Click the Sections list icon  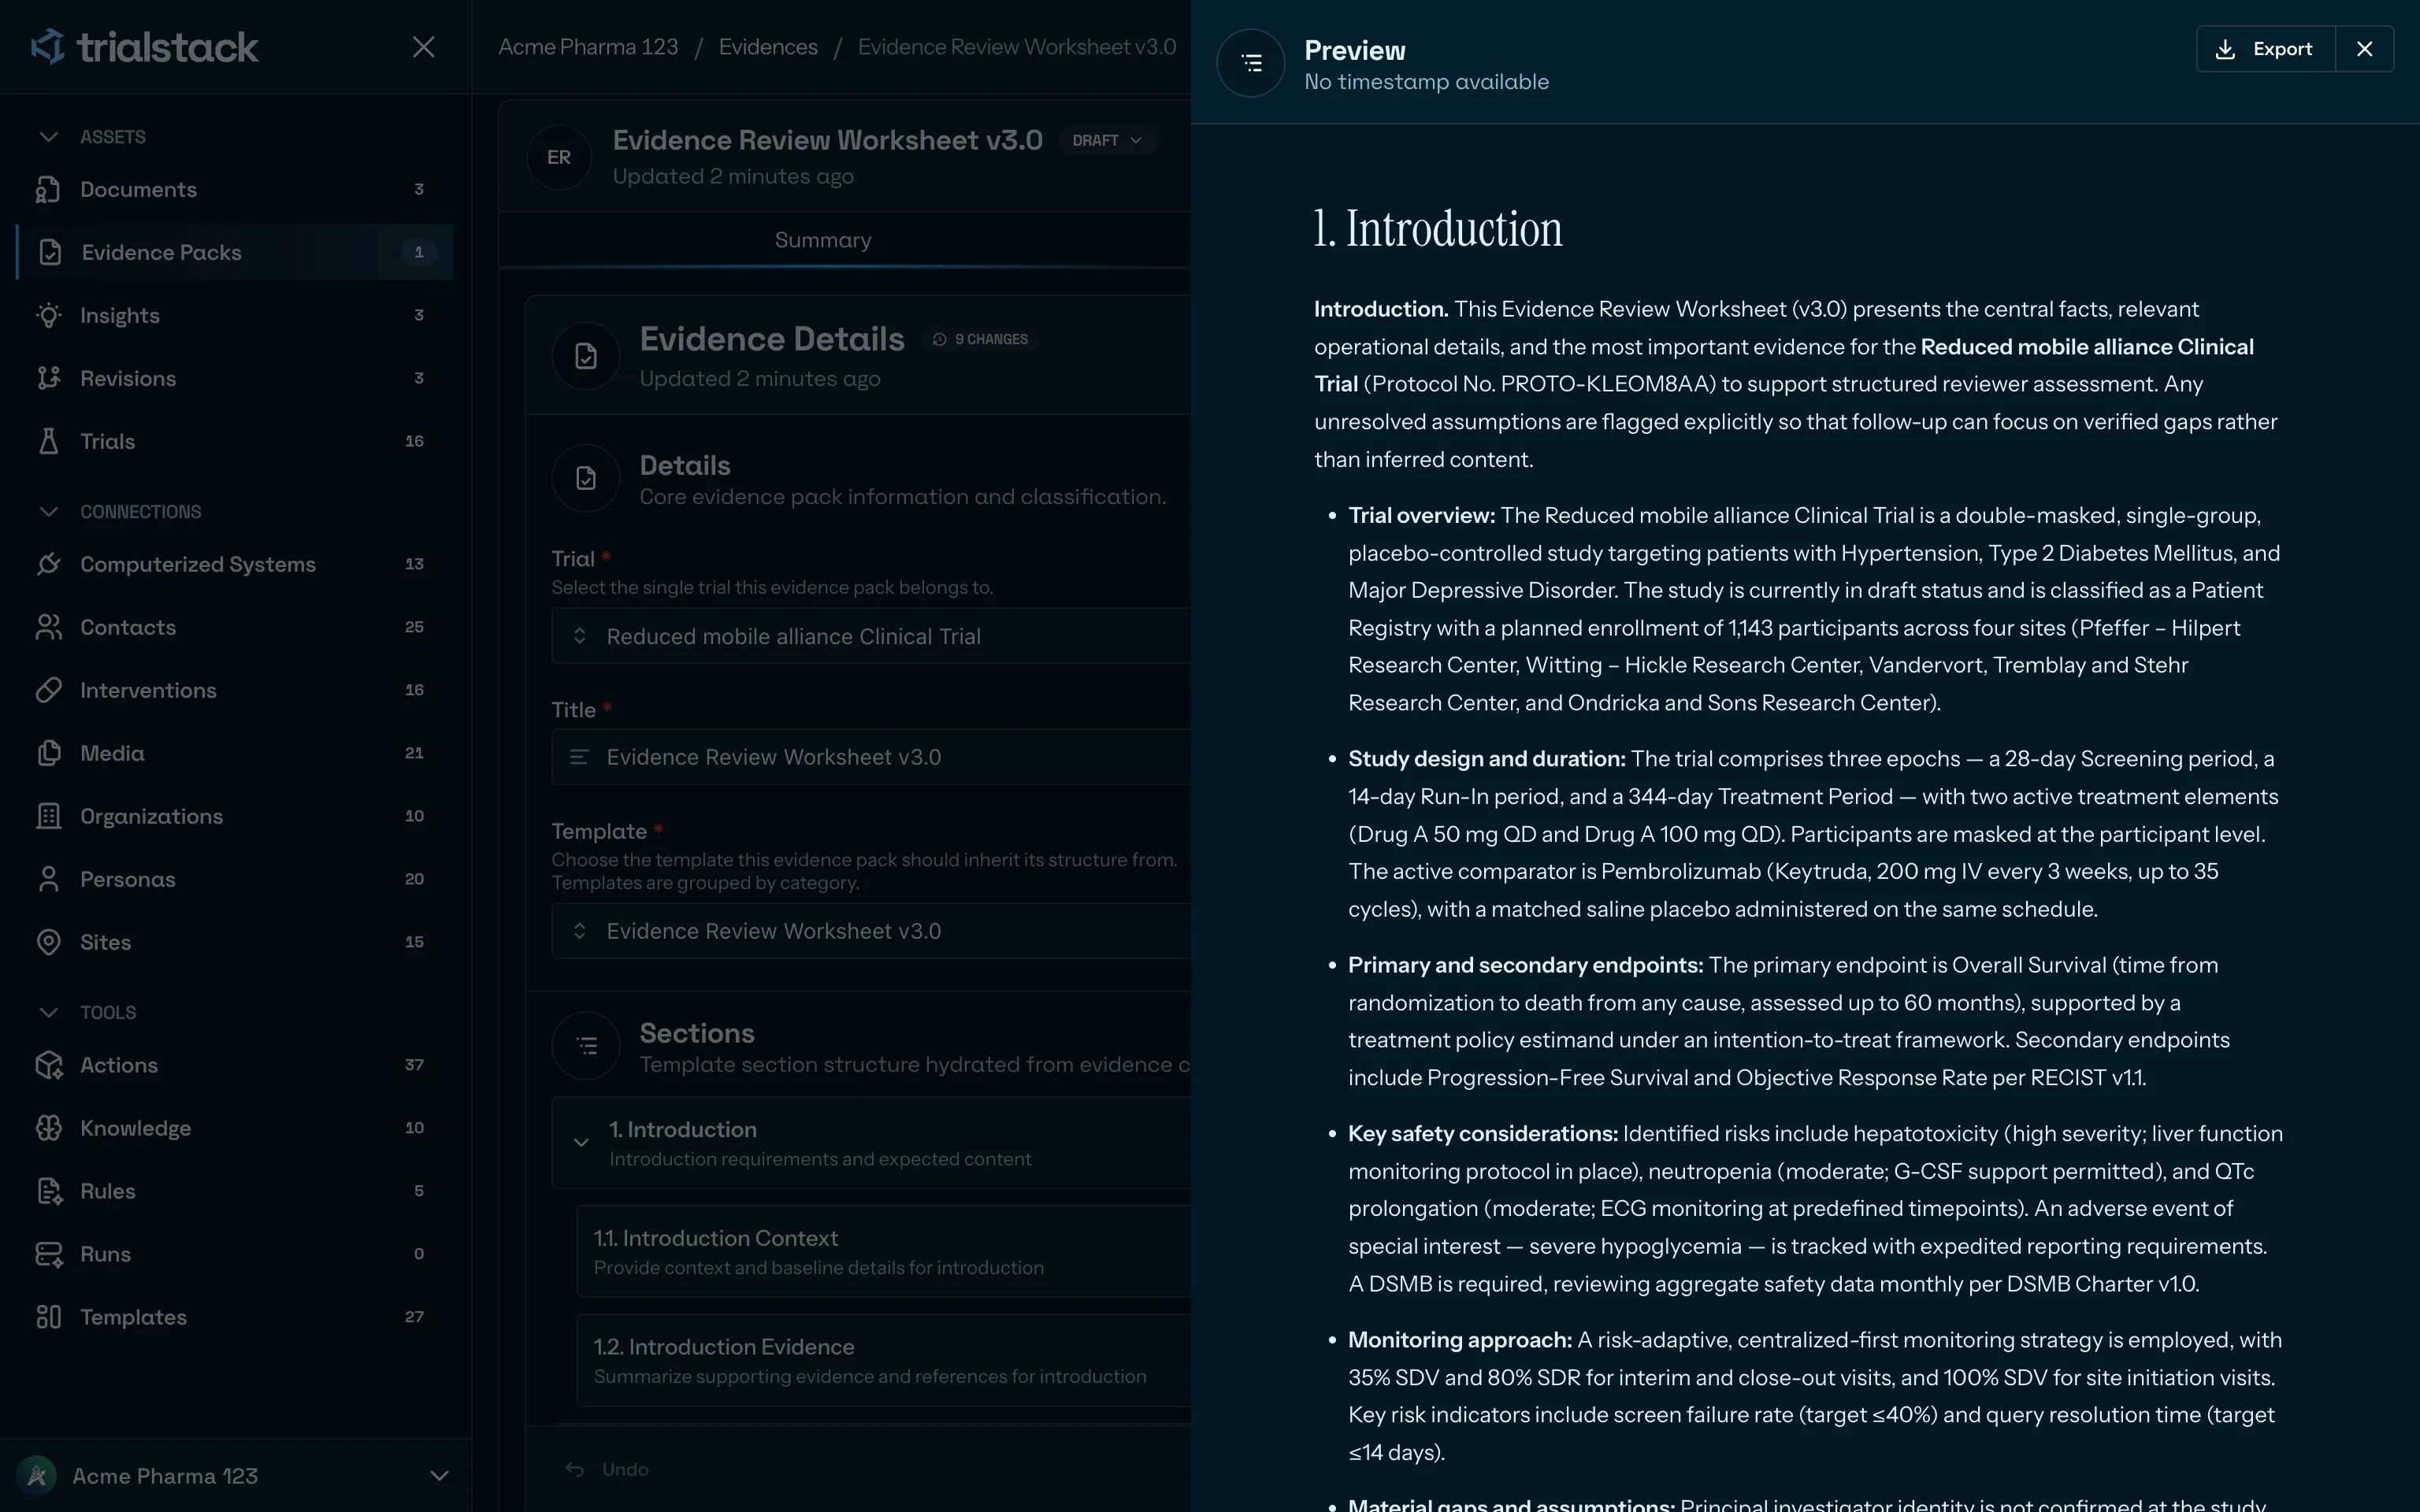click(586, 1046)
